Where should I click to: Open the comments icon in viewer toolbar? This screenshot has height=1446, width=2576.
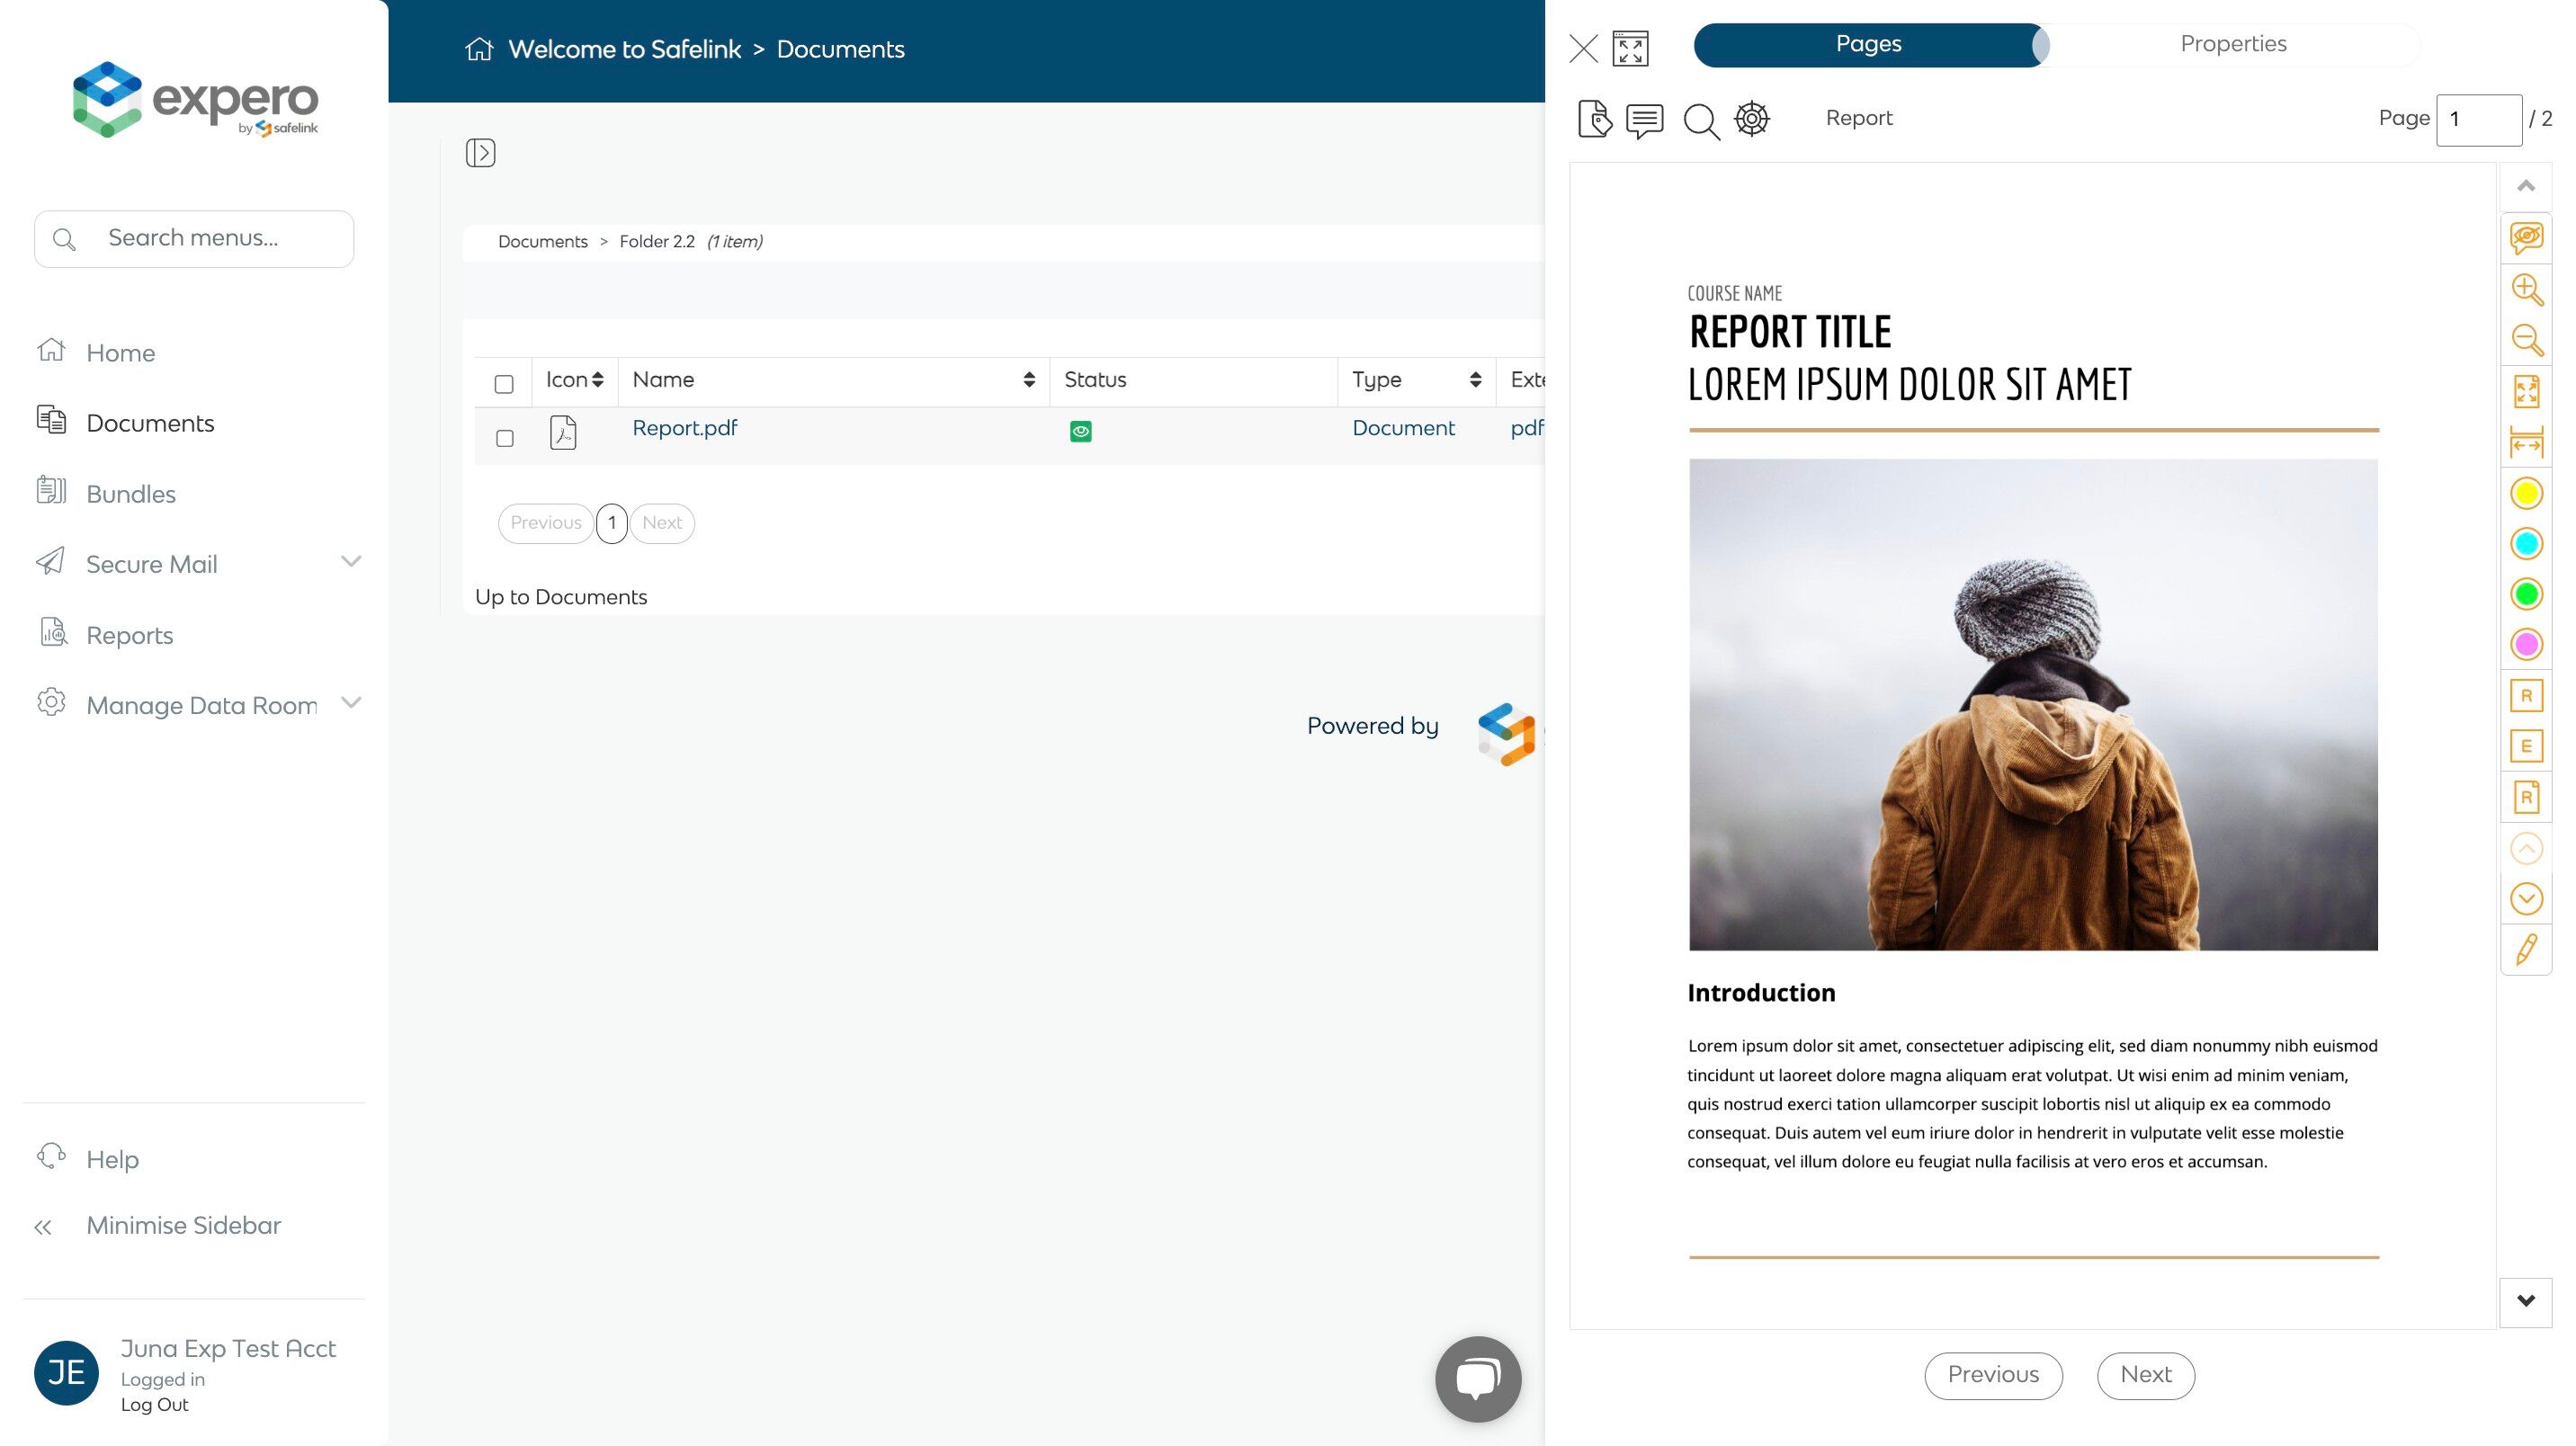pyautogui.click(x=1644, y=120)
